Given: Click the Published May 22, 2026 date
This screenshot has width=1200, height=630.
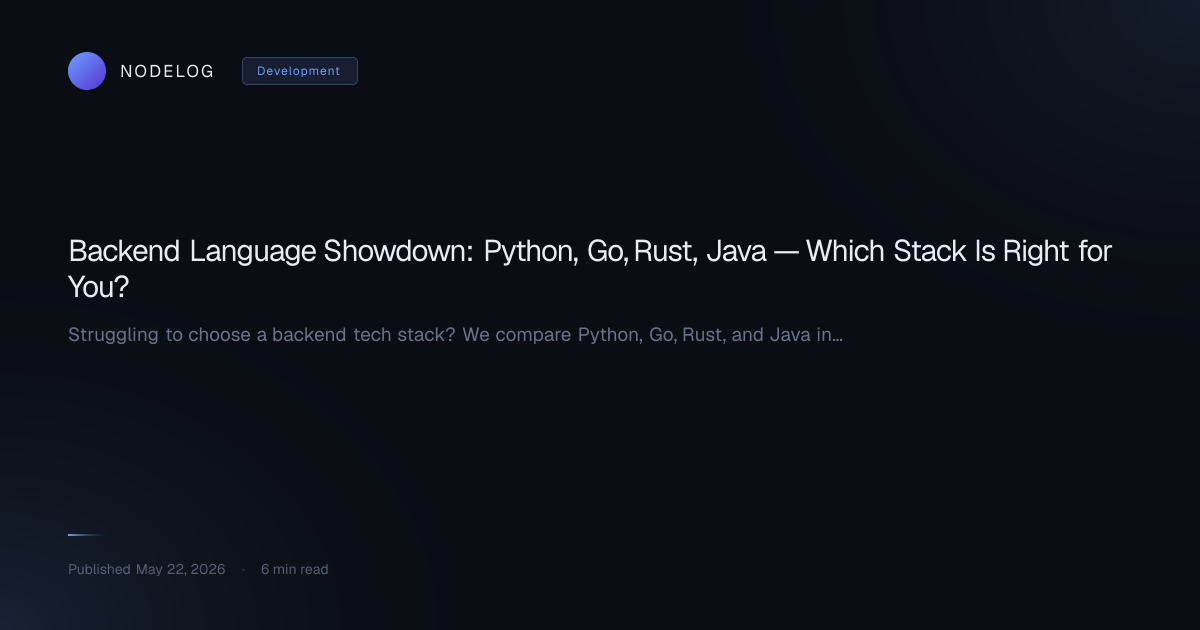Looking at the screenshot, I should [146, 569].
